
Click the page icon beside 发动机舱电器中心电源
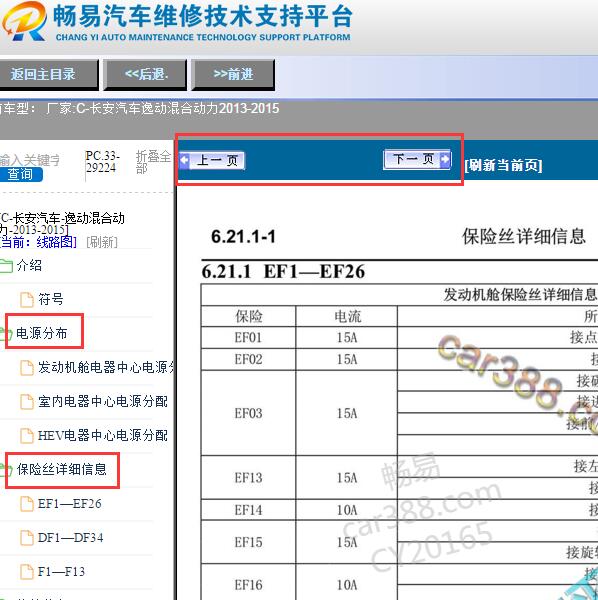pos(26,368)
